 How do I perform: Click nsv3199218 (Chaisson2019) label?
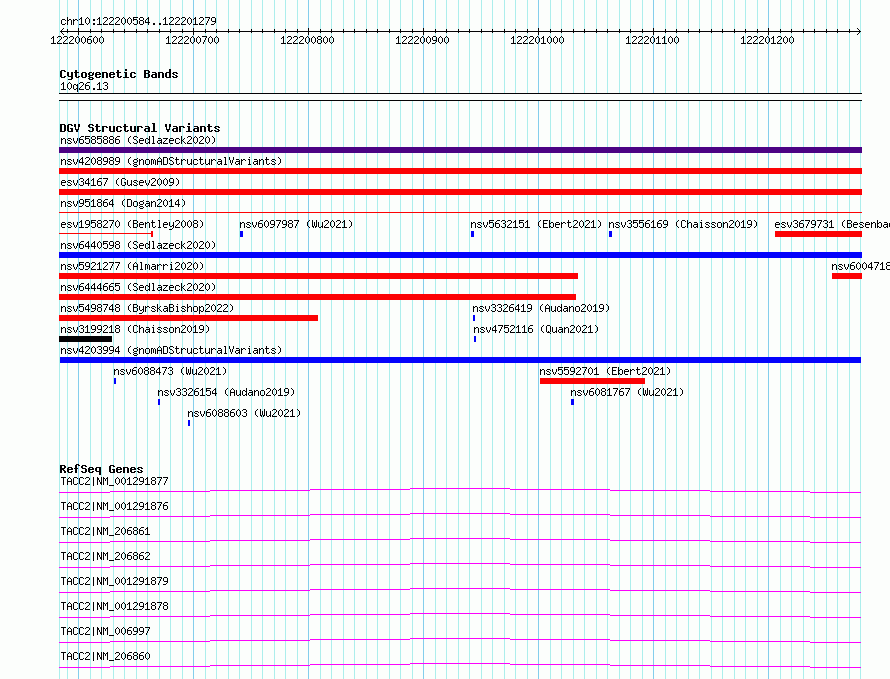click(135, 329)
